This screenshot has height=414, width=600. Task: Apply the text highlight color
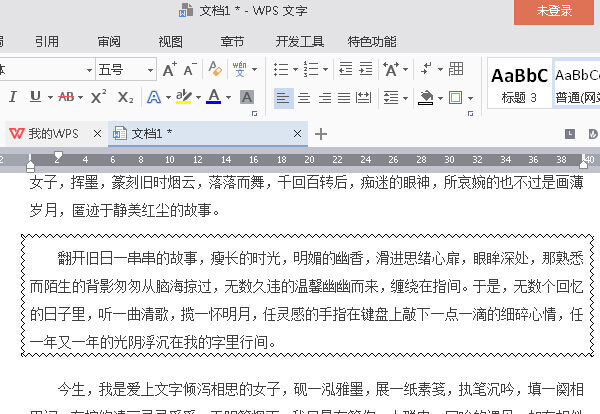183,97
